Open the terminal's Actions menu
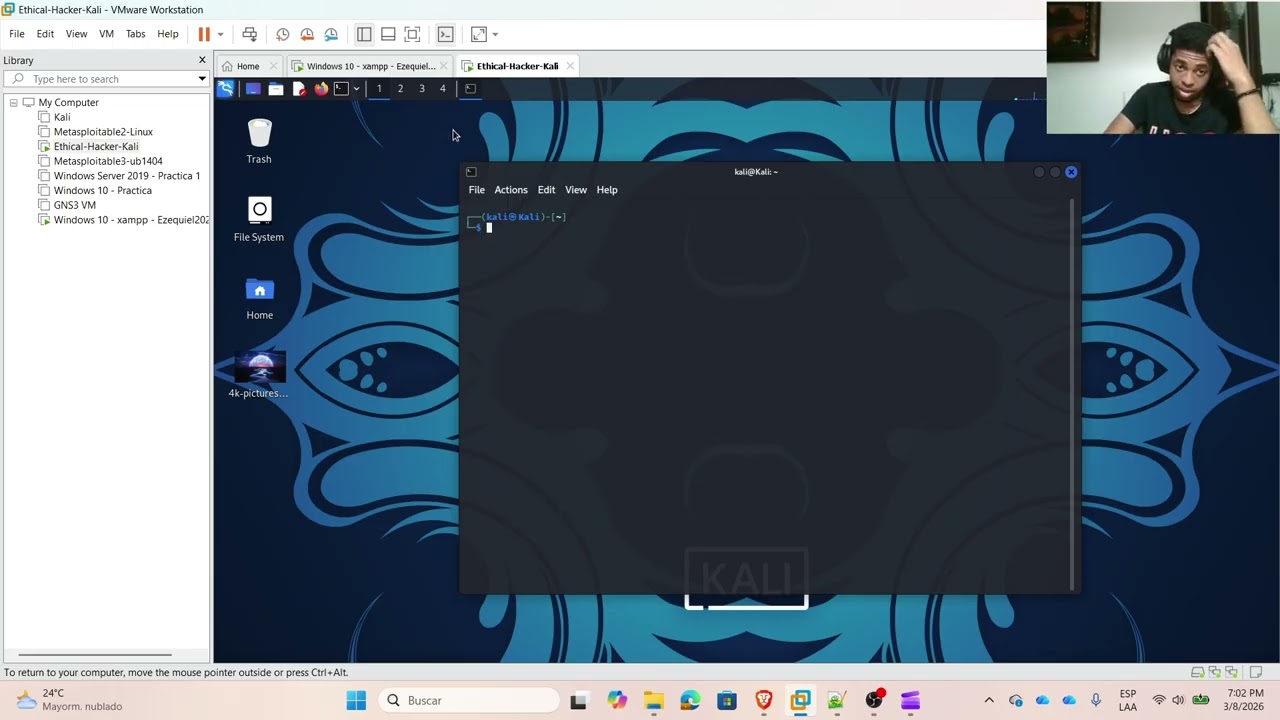1280x720 pixels. tap(511, 190)
